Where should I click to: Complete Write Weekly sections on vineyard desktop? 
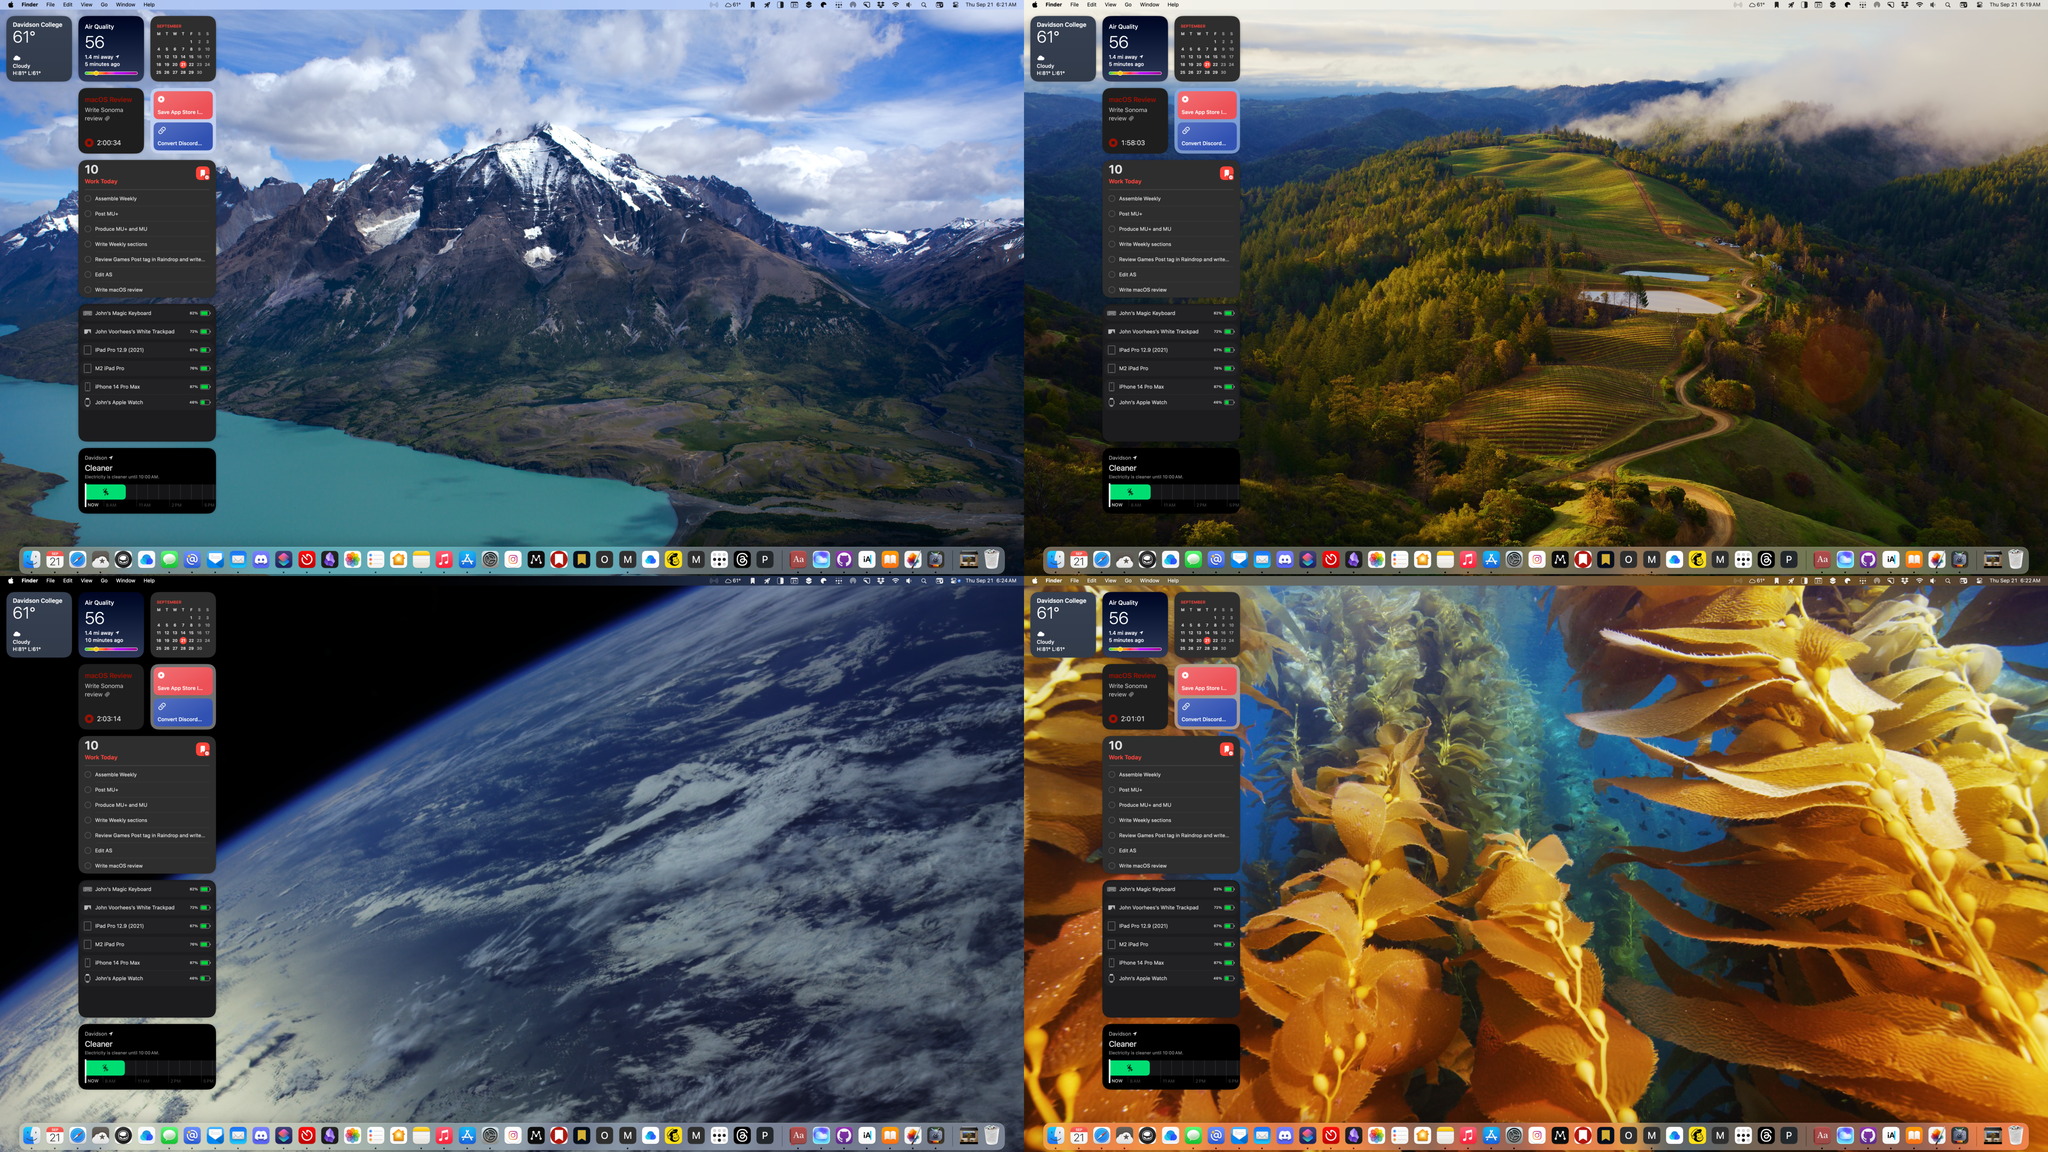tap(1112, 244)
